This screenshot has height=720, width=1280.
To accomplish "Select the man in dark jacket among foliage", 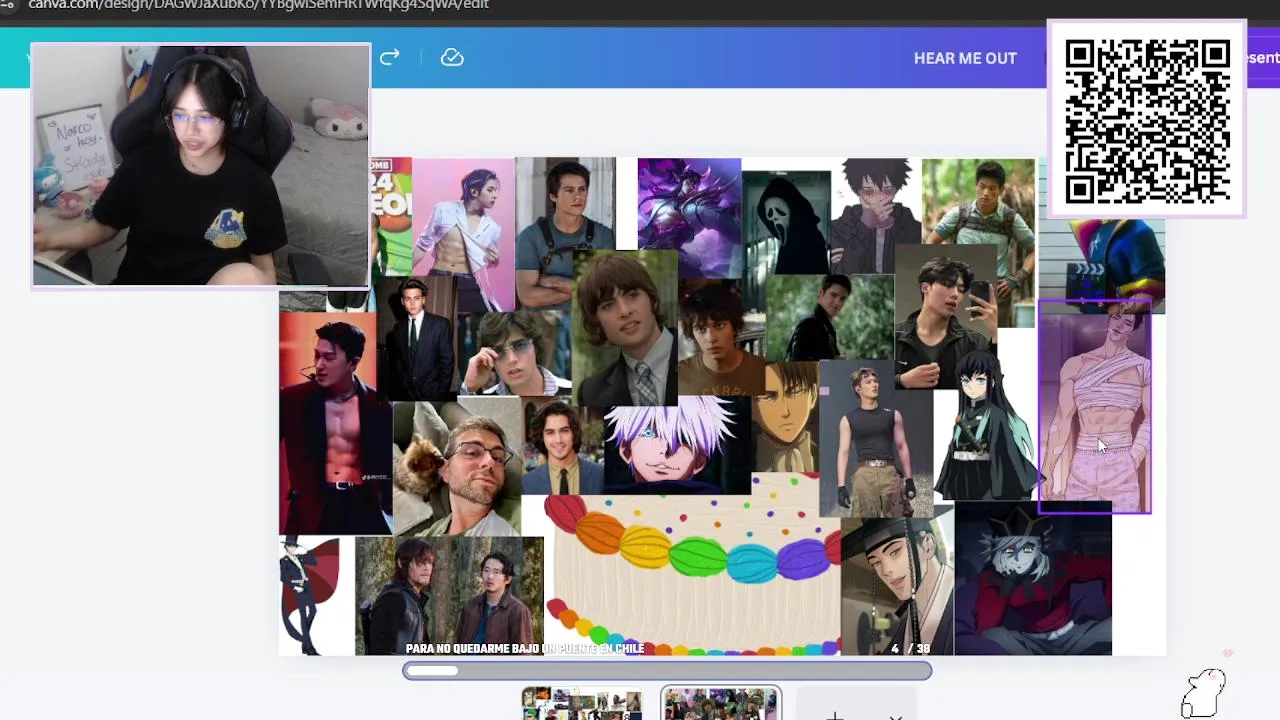I will (x=830, y=318).
